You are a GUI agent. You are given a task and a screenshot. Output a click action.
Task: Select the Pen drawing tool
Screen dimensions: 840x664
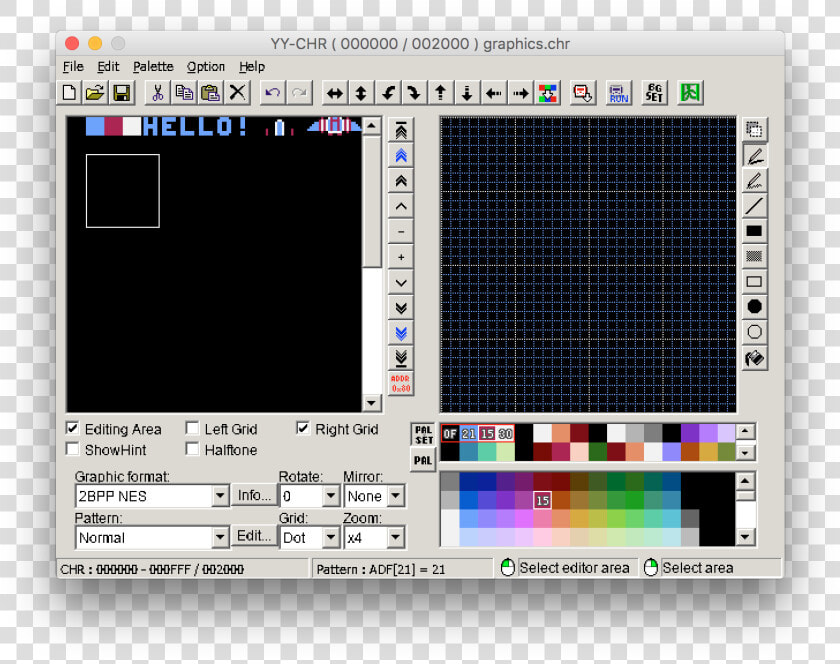tap(754, 156)
